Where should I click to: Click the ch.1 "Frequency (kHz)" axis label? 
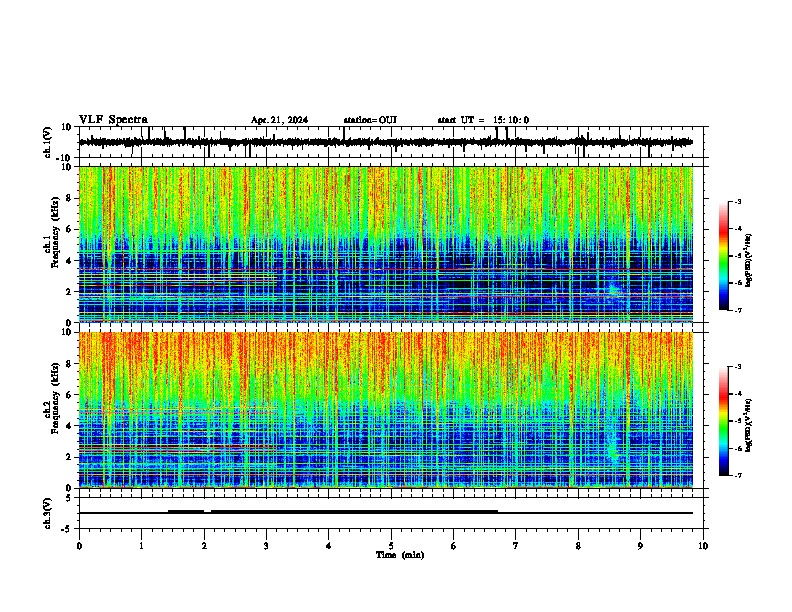click(x=55, y=232)
